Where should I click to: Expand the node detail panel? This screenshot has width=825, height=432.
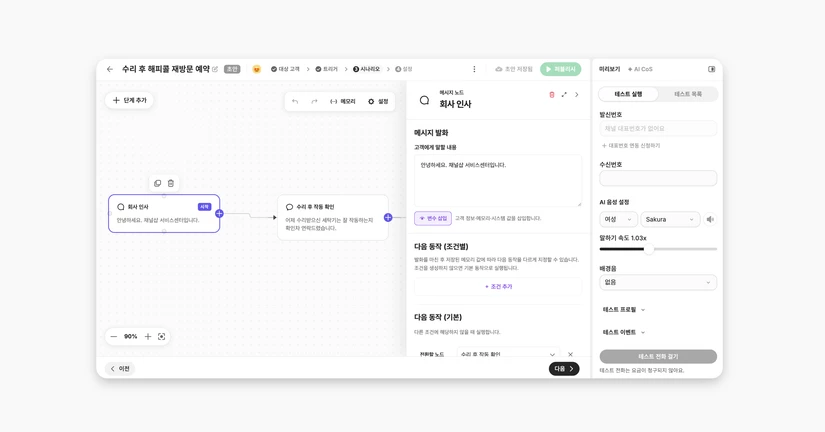coord(564,95)
